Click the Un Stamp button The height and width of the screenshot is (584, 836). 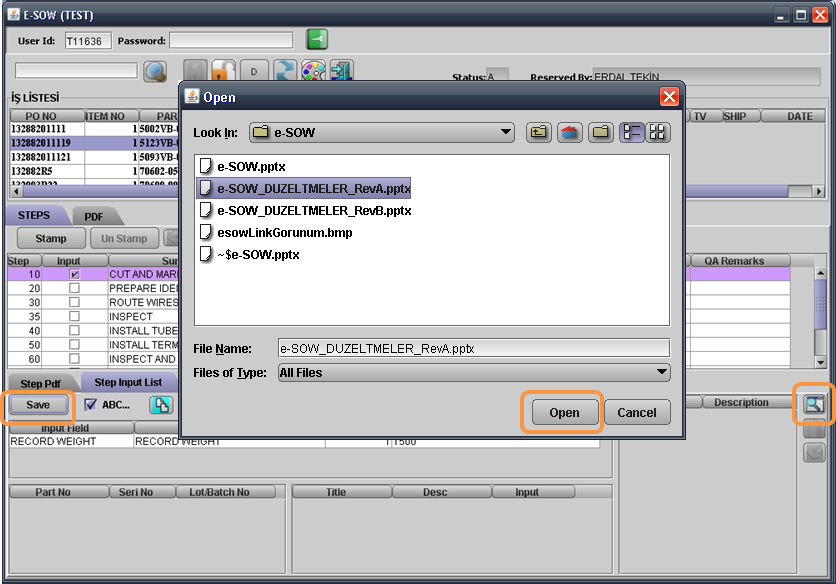(x=124, y=238)
